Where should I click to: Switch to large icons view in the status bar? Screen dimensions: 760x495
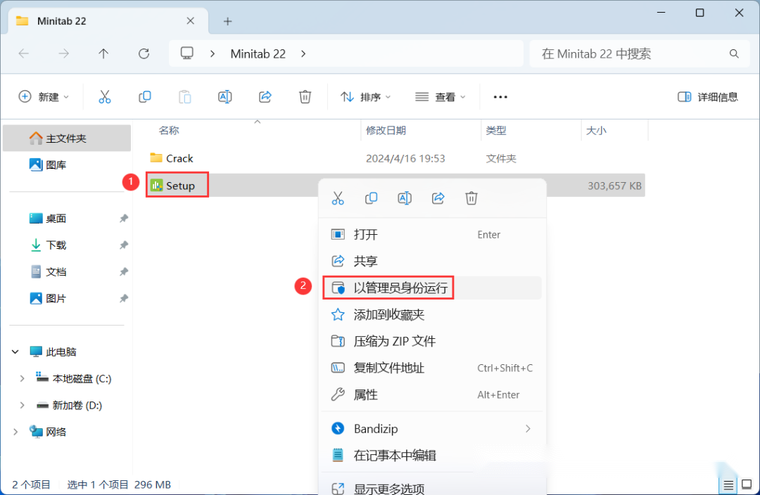(747, 484)
